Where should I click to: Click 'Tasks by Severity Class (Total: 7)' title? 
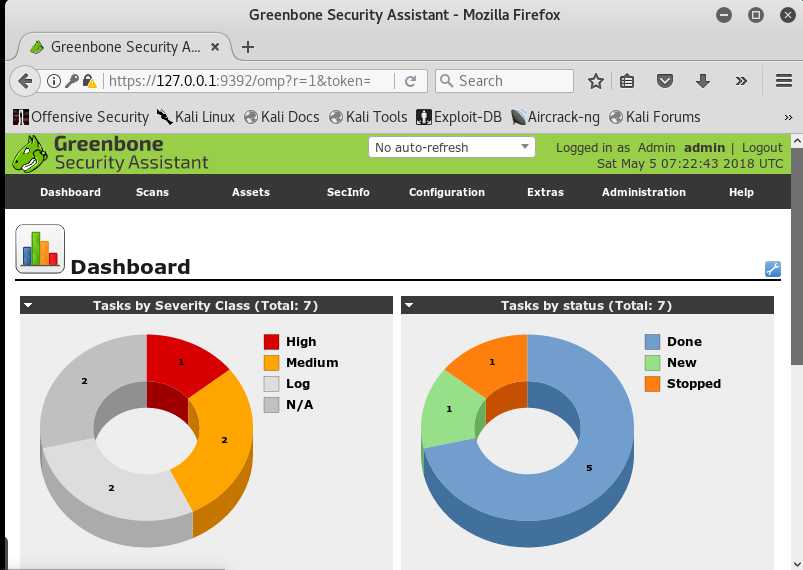pyautogui.click(x=205, y=306)
